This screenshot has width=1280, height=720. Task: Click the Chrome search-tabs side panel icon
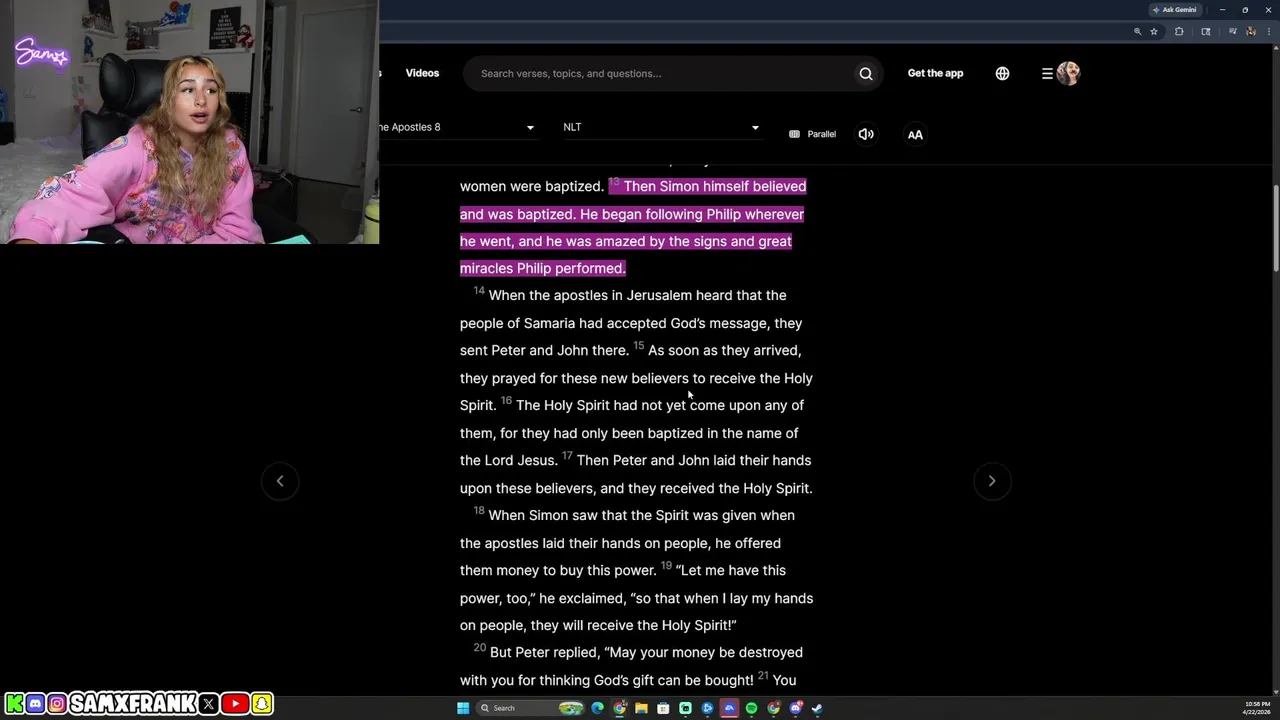[1206, 32]
